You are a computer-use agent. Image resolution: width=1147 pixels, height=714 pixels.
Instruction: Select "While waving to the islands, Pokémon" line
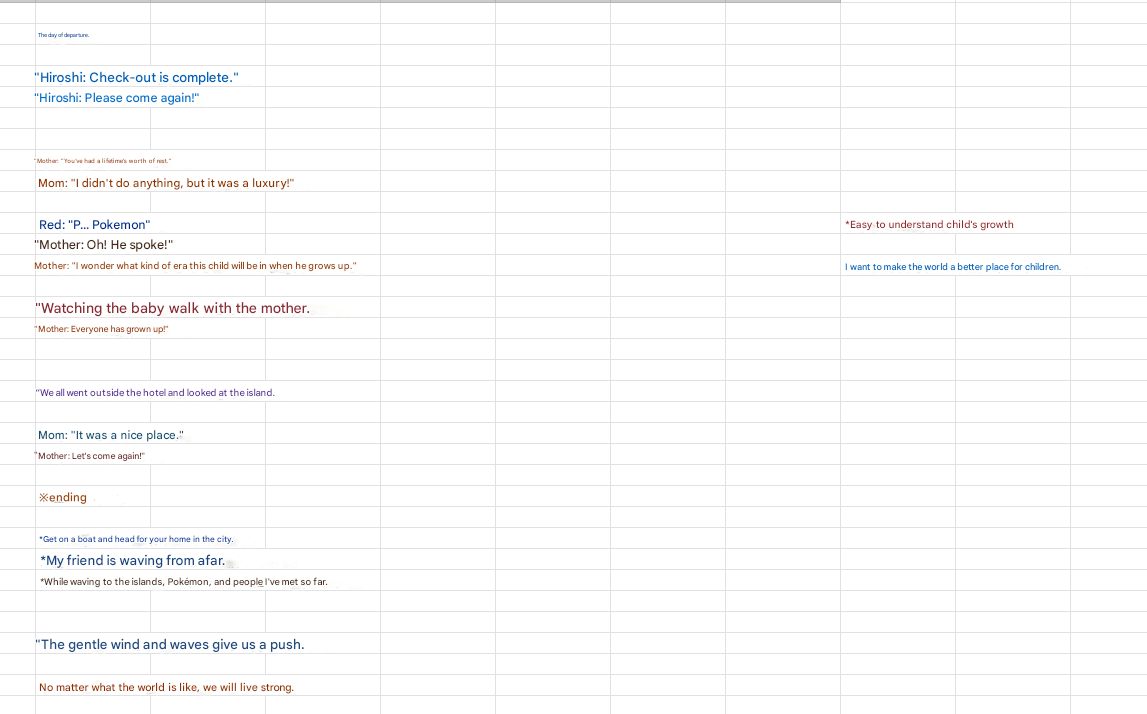coord(184,582)
